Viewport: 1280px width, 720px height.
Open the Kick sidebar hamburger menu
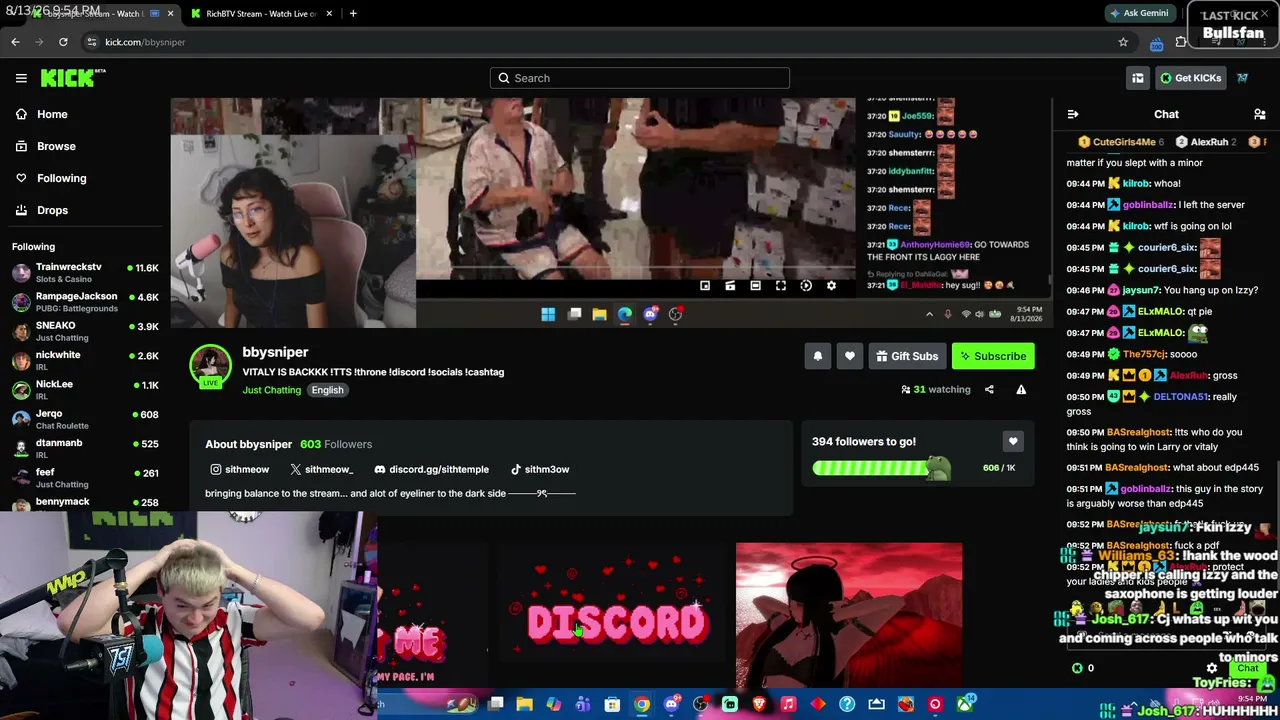[21, 78]
